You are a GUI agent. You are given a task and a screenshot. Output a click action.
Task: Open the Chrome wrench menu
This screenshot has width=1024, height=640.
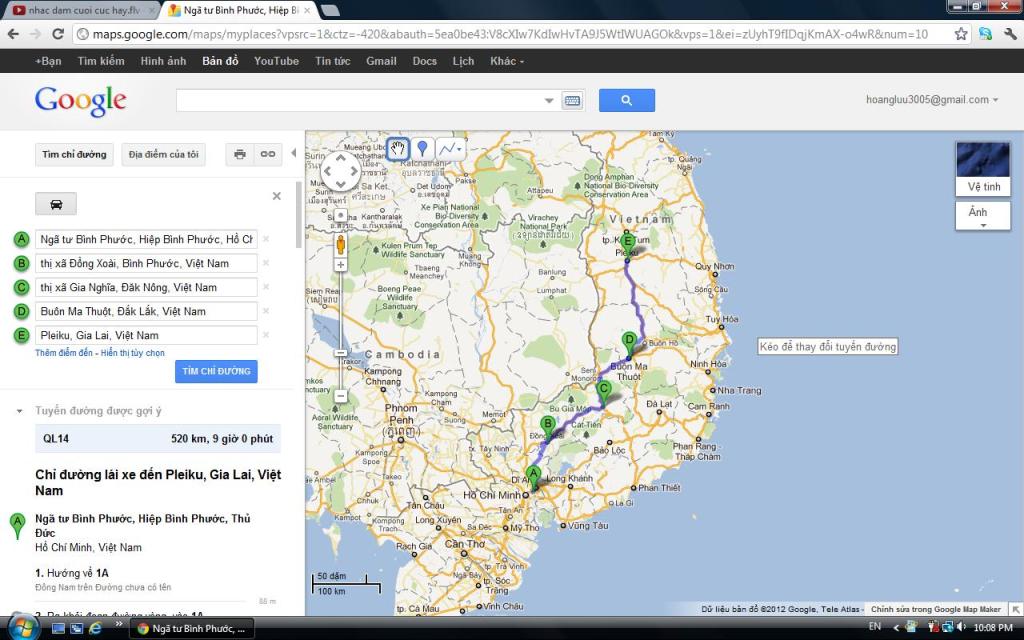(x=1010, y=34)
